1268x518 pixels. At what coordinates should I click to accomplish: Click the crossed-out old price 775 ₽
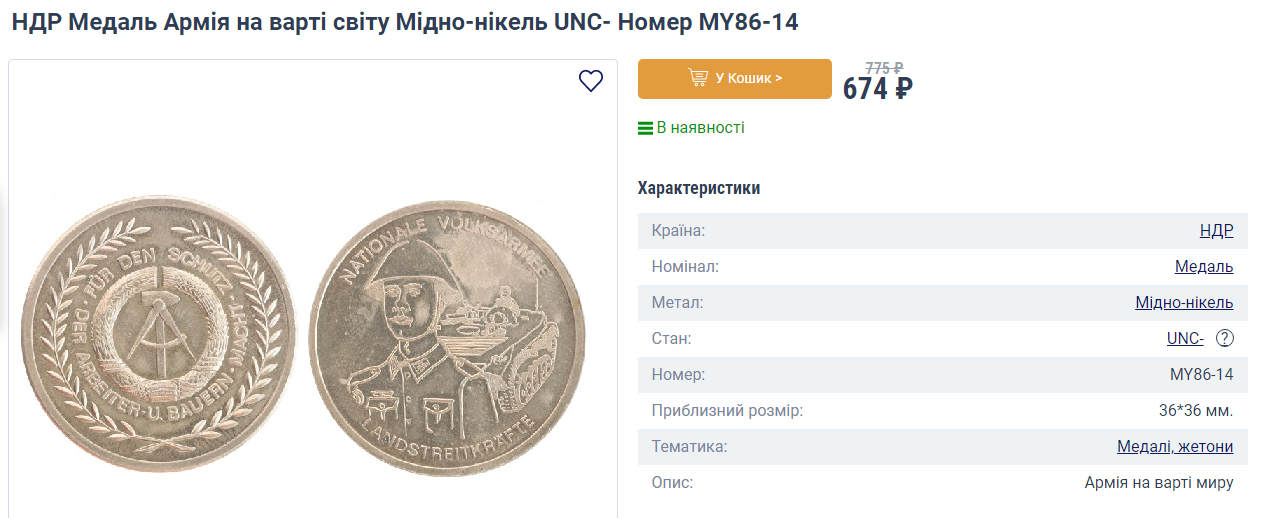[x=884, y=68]
